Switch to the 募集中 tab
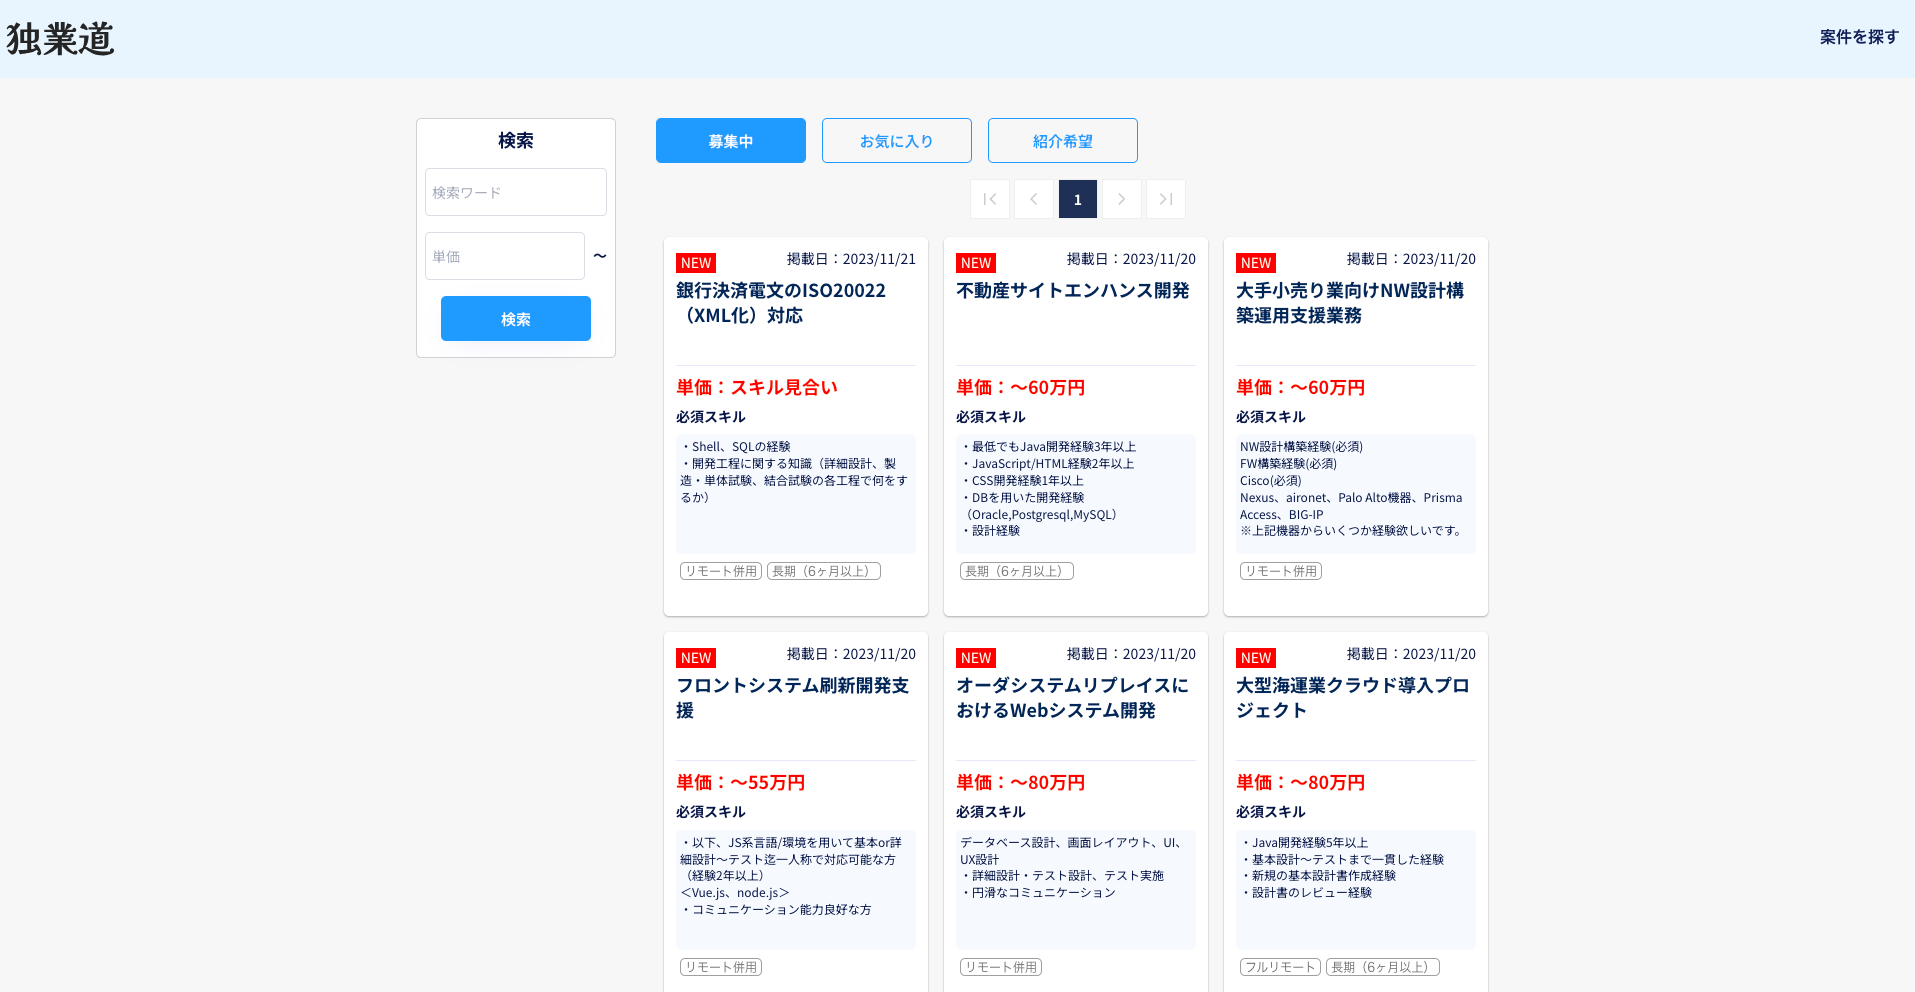This screenshot has height=992, width=1915. click(730, 141)
